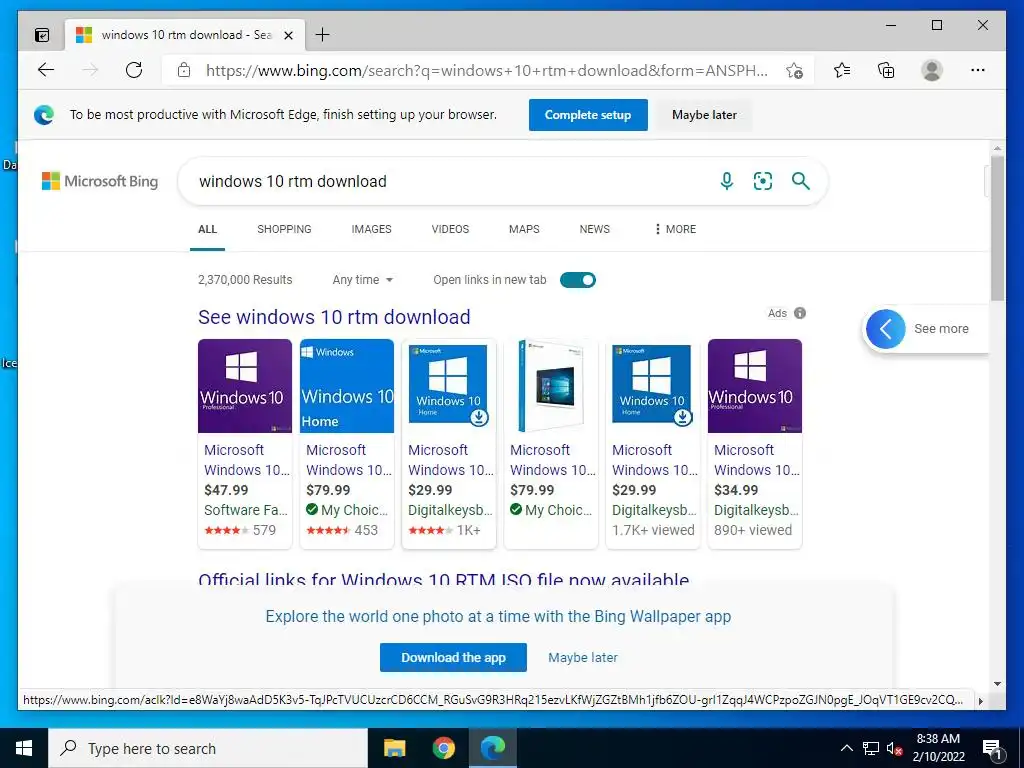Click Download the app button

[453, 658]
